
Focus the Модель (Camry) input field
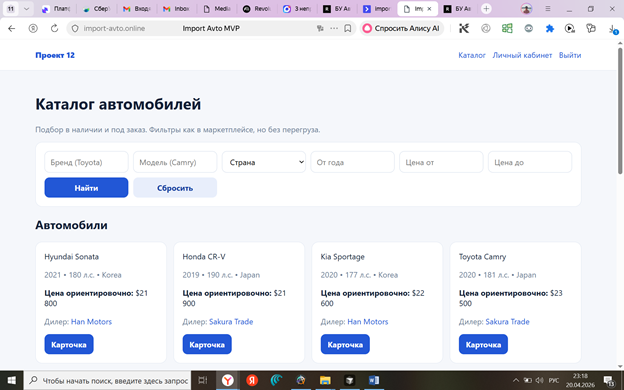(x=175, y=162)
